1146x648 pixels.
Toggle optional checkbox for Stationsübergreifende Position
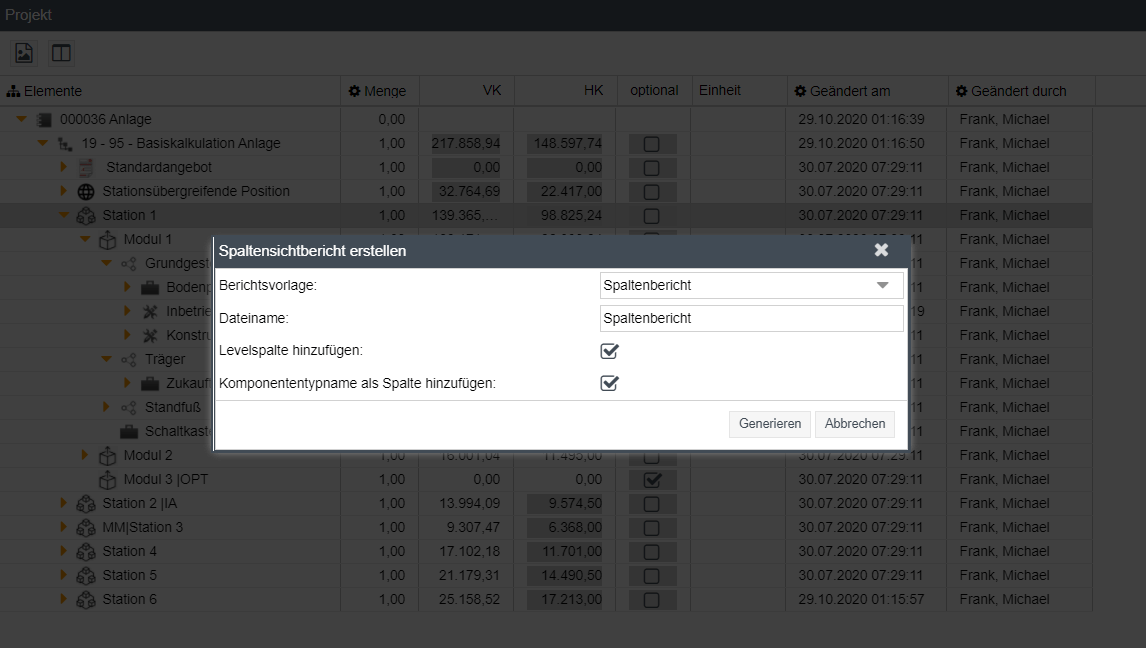point(651,192)
